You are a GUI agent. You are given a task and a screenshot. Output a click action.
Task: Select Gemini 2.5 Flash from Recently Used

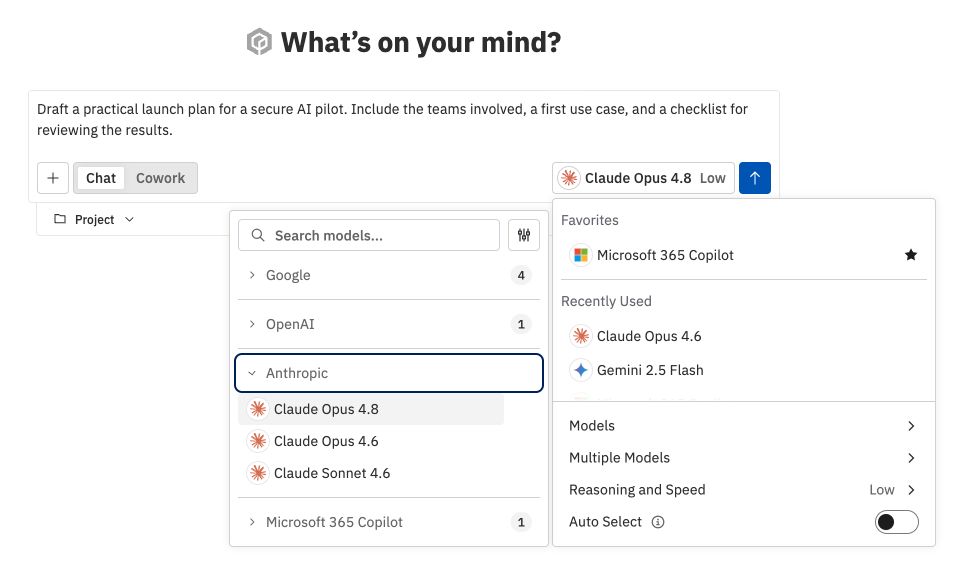coord(744,370)
